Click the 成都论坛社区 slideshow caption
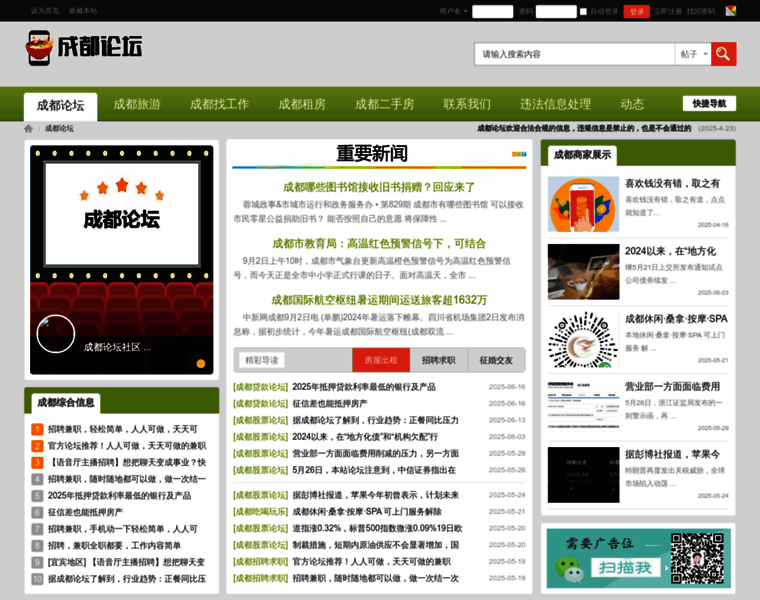Screen dimensions: 760x600 click(117, 347)
